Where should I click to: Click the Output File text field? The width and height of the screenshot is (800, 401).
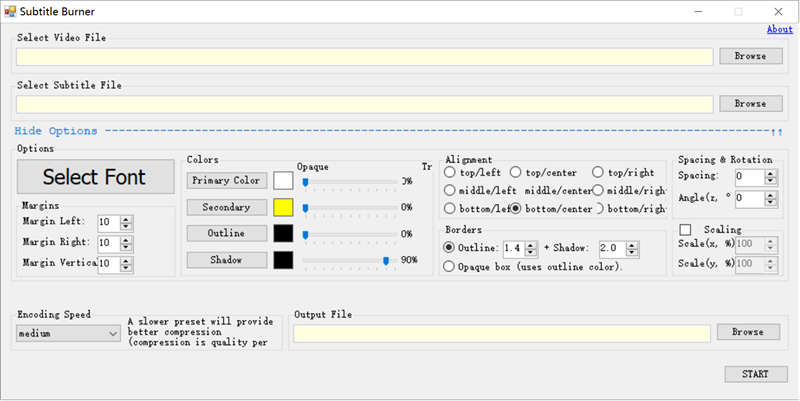pos(501,333)
